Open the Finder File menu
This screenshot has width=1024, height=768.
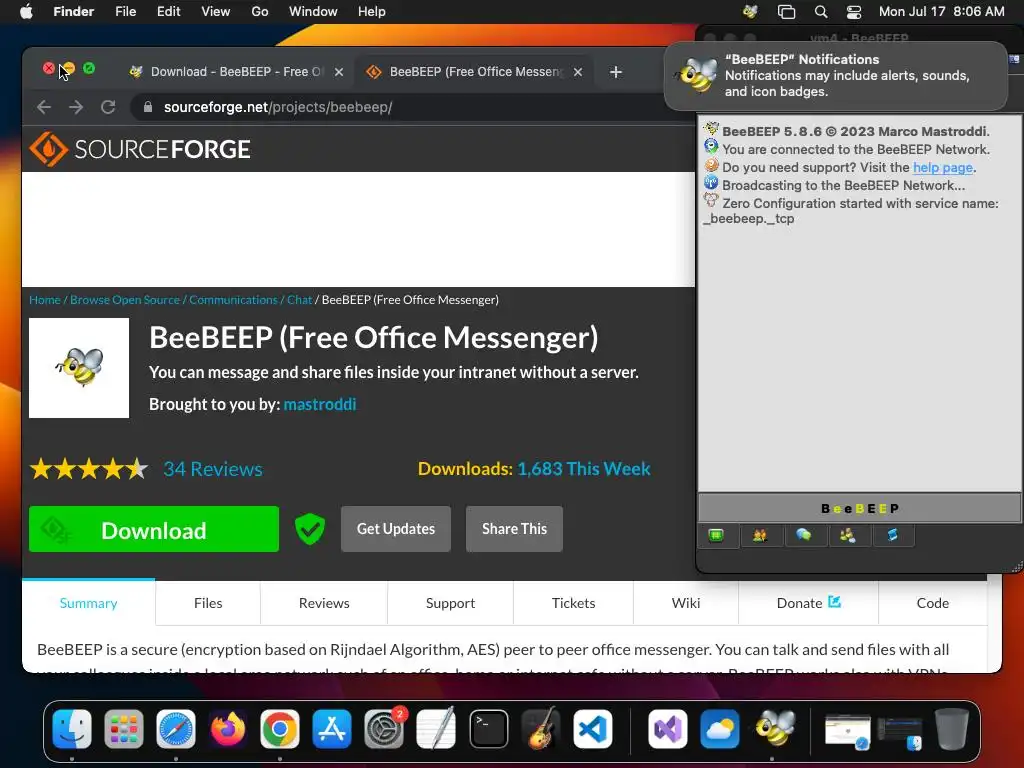[x=125, y=11]
